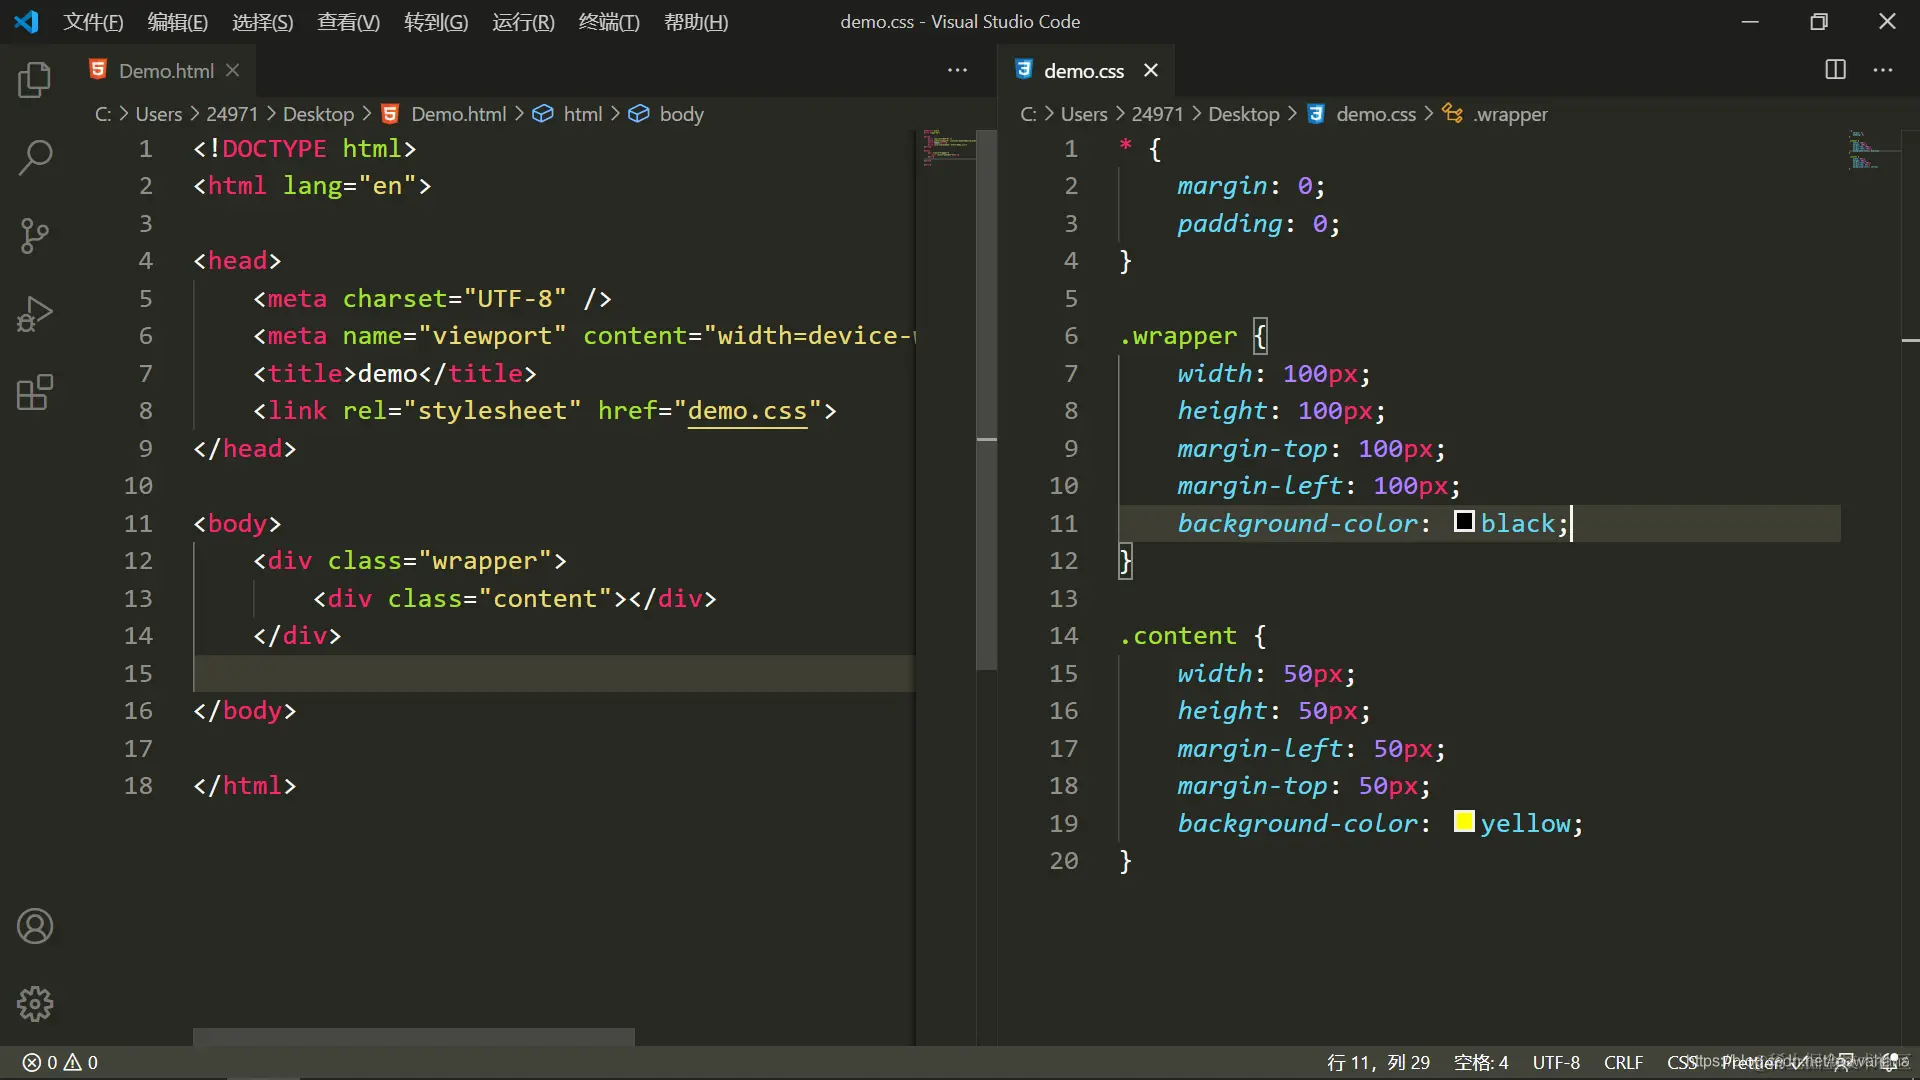Follow the demo.css stylesheet link
This screenshot has height=1080, width=1920.
746,411
